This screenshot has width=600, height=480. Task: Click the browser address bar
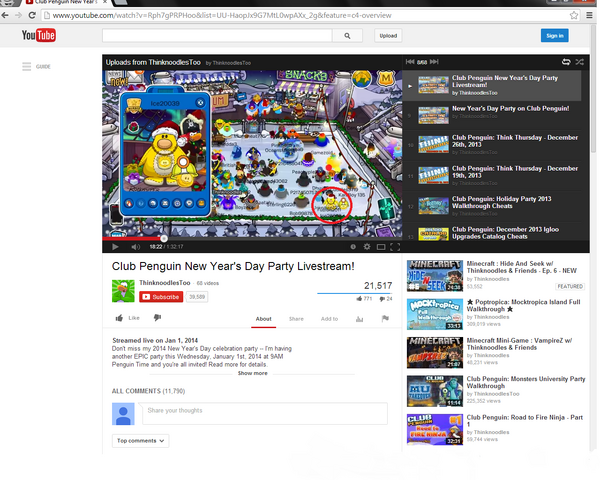point(305,15)
